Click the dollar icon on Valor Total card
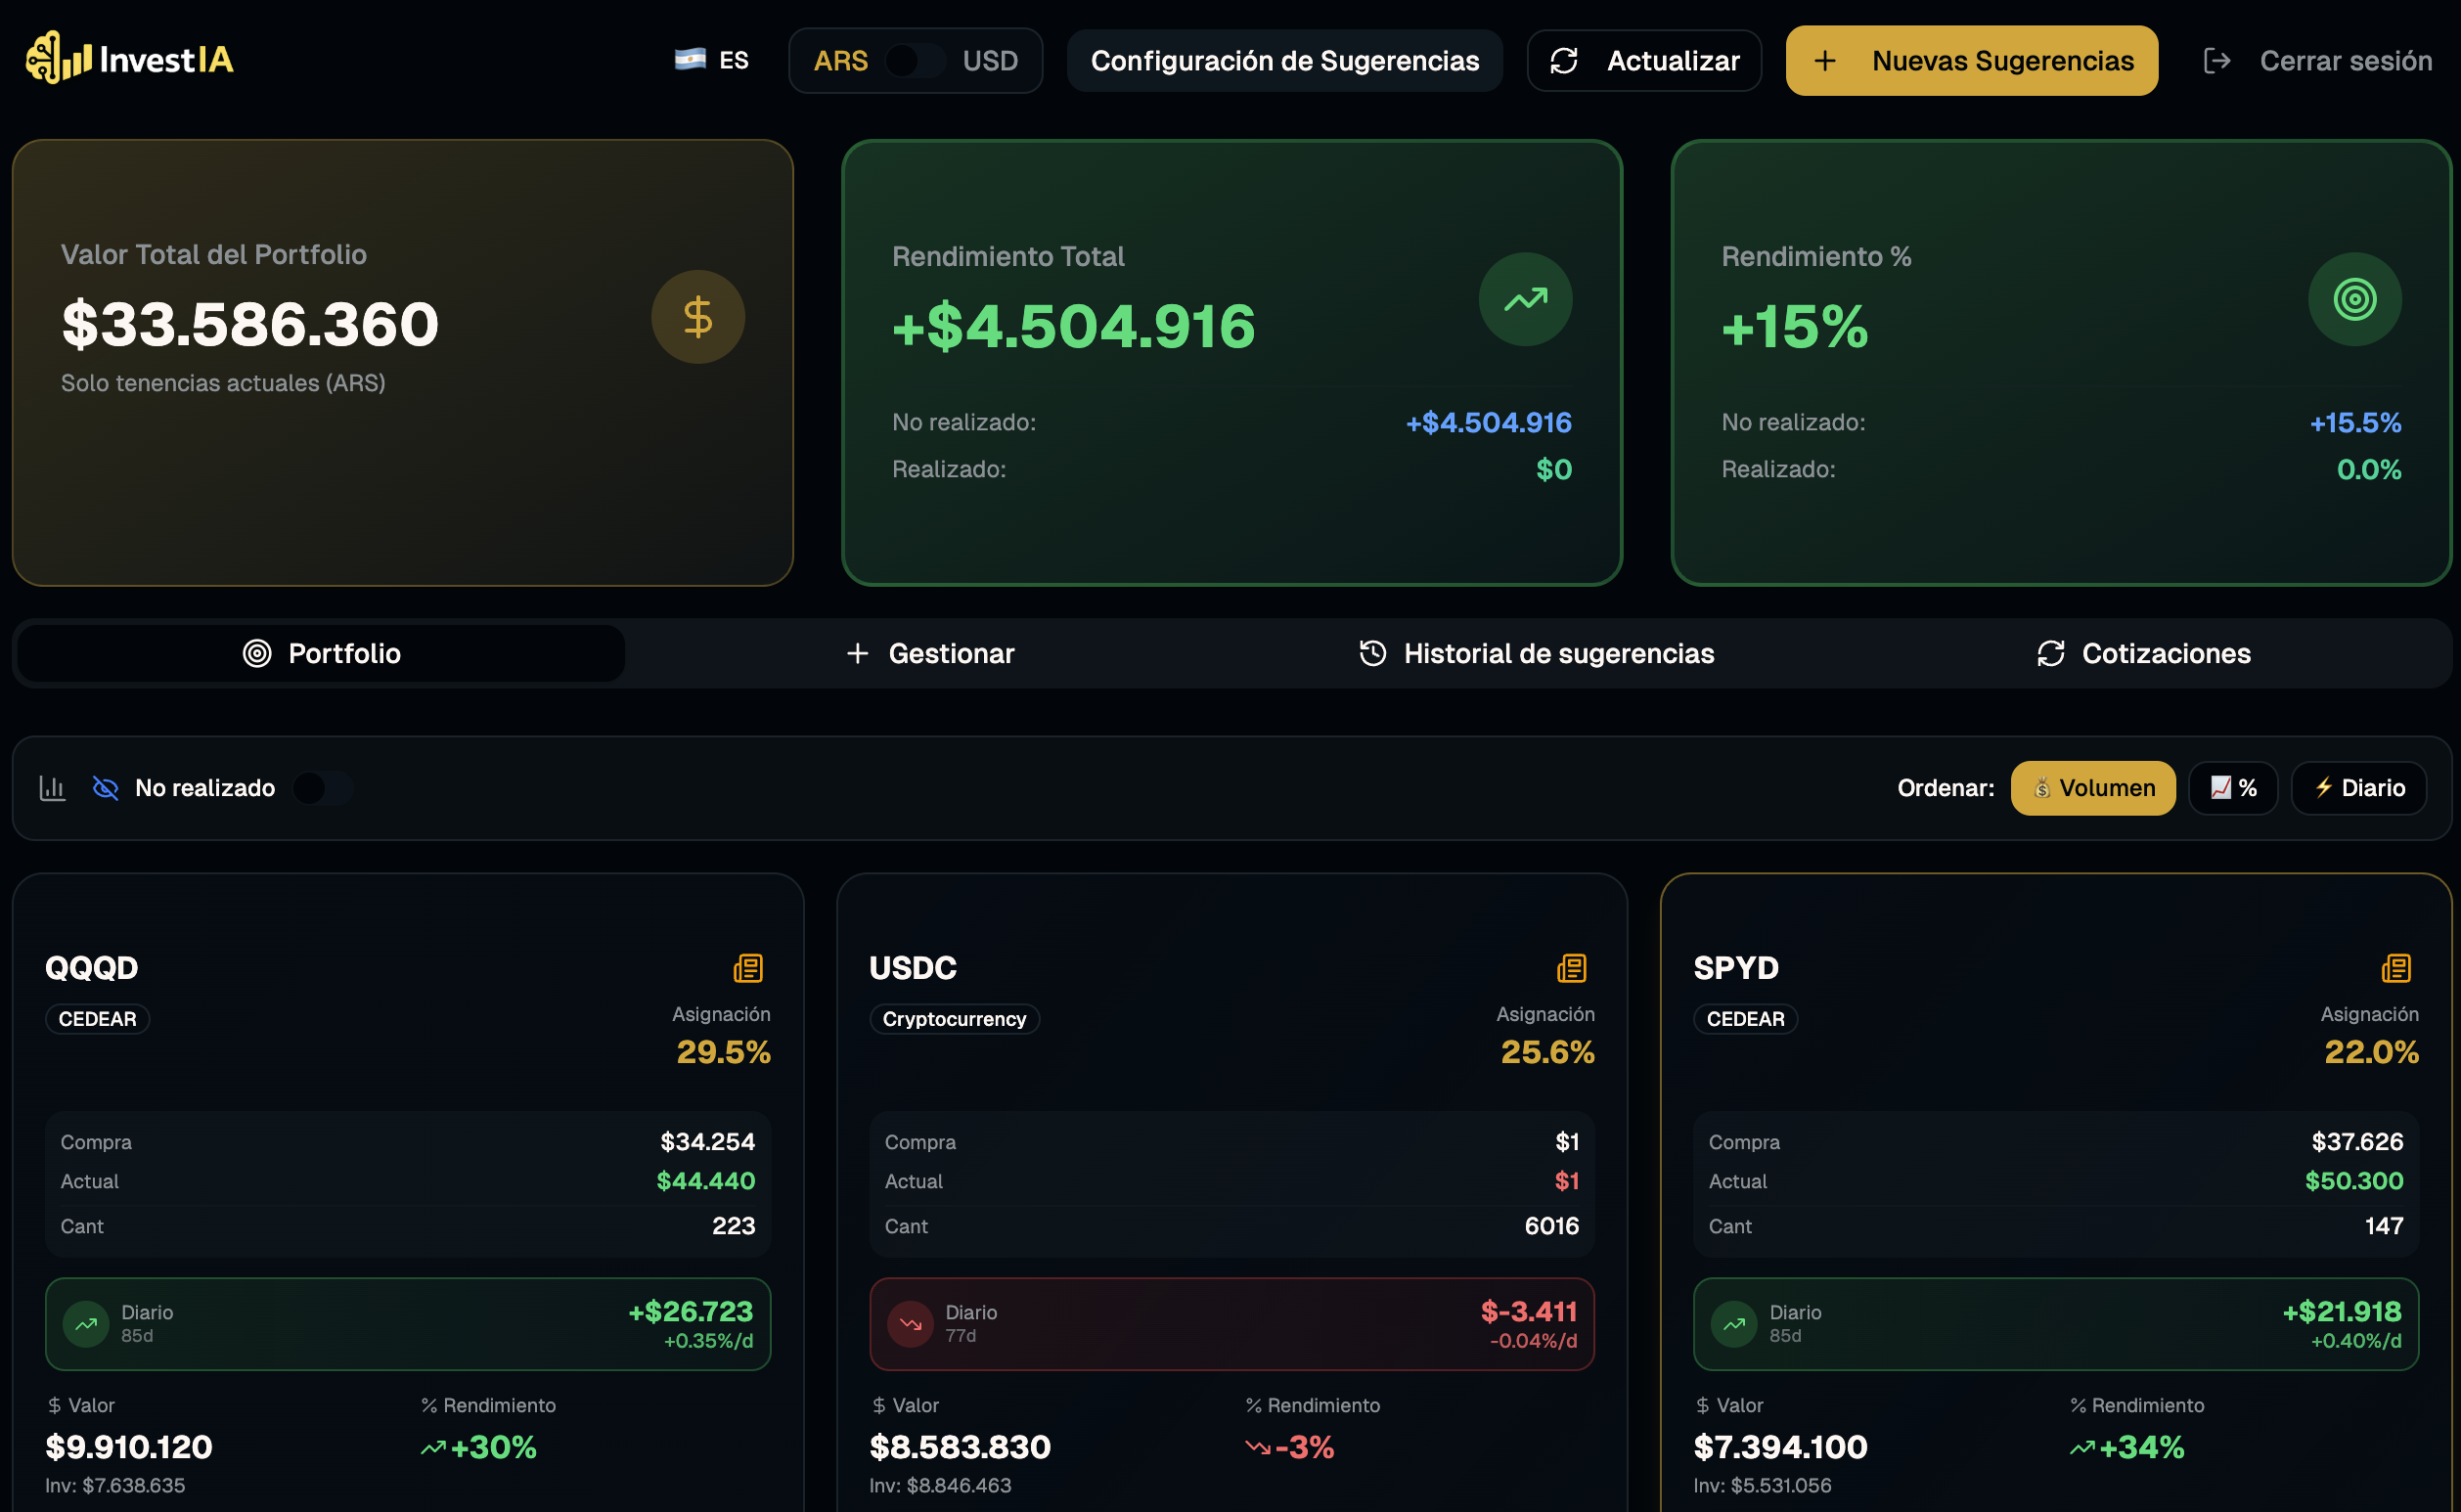Viewport: 2461px width, 1512px height. [697, 316]
